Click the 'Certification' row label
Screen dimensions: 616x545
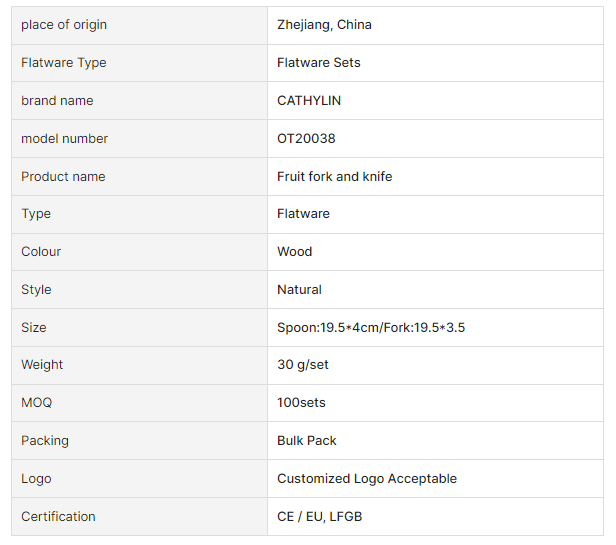[x=58, y=517]
